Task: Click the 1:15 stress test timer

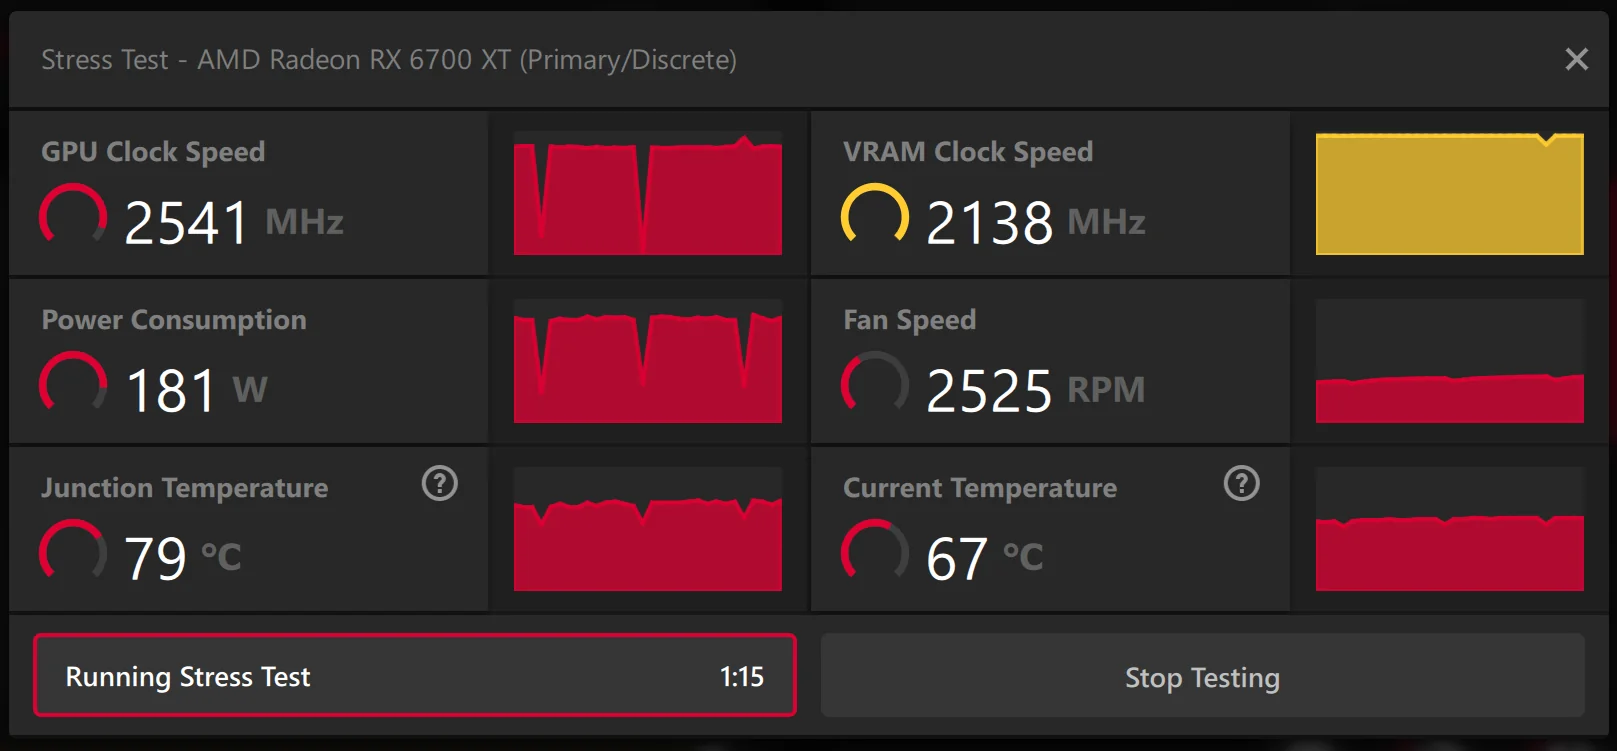Action: (741, 677)
